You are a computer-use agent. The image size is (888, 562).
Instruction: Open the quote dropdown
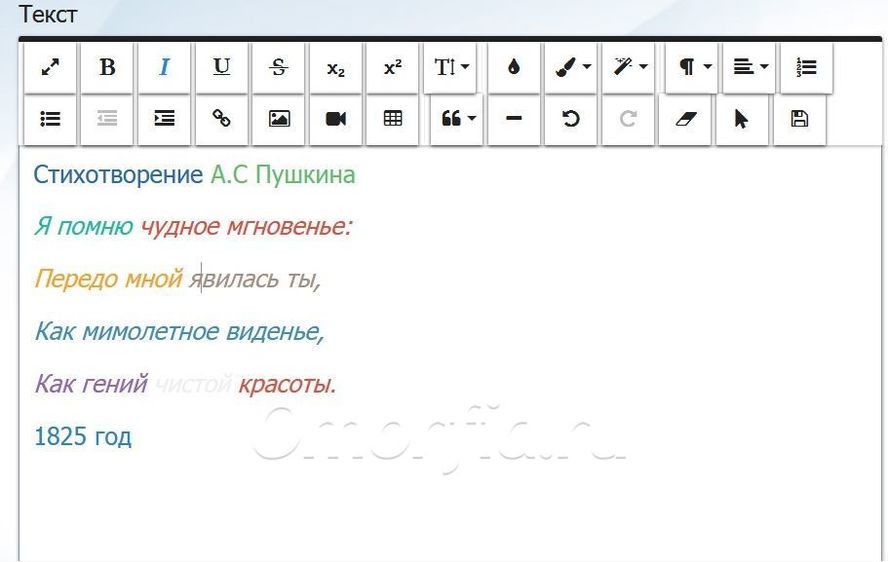[456, 119]
